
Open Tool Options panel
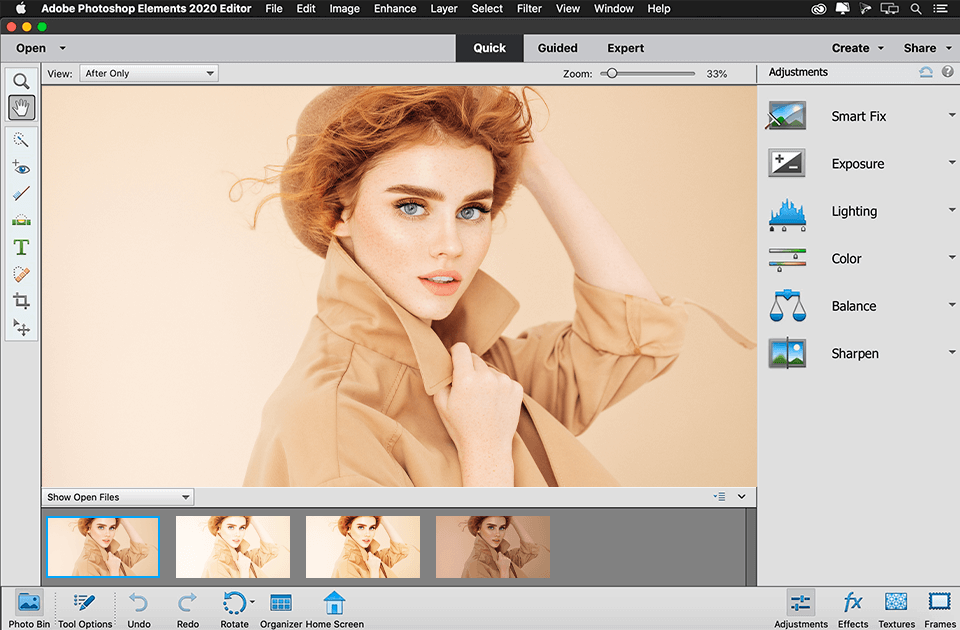(85, 610)
